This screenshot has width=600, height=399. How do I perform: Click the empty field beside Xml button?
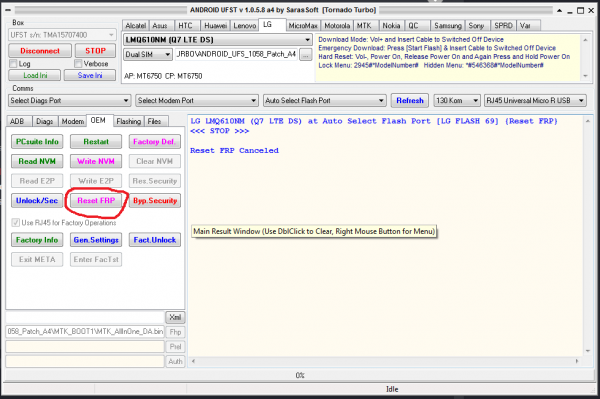pyautogui.click(x=85, y=317)
